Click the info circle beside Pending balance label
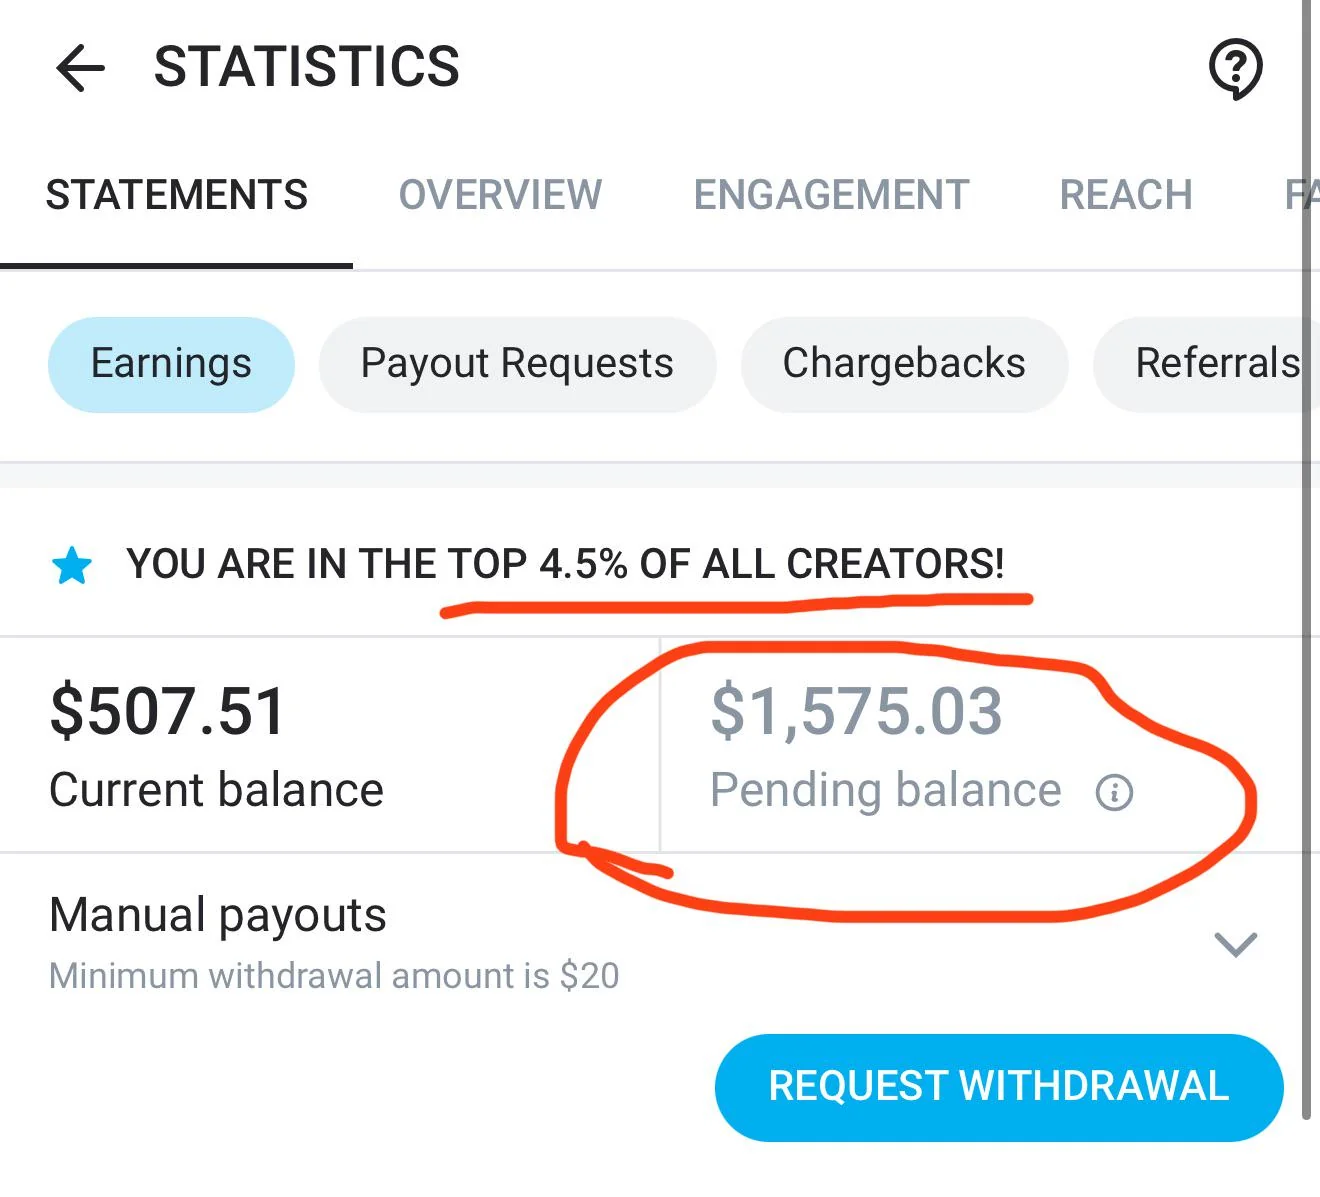 tap(1113, 792)
